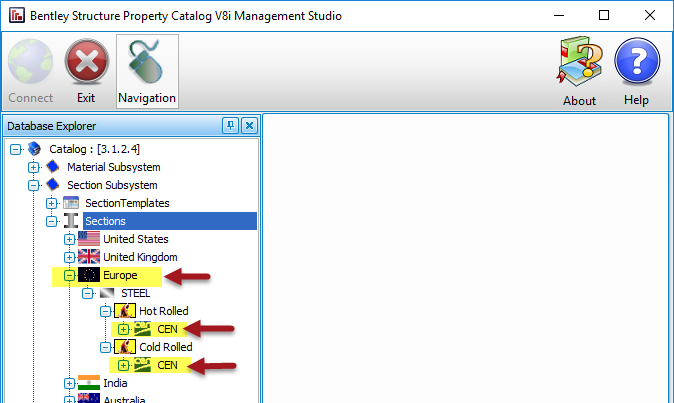The height and width of the screenshot is (403, 674).
Task: Expand the United Kingdom node
Action: point(69,257)
